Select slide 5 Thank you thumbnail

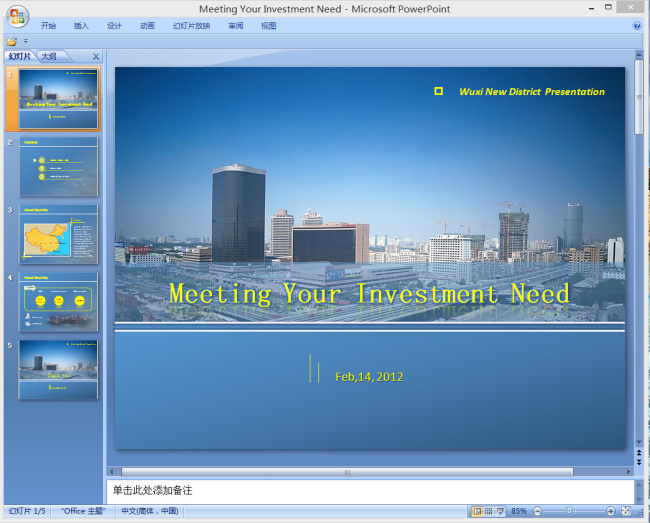[58, 370]
